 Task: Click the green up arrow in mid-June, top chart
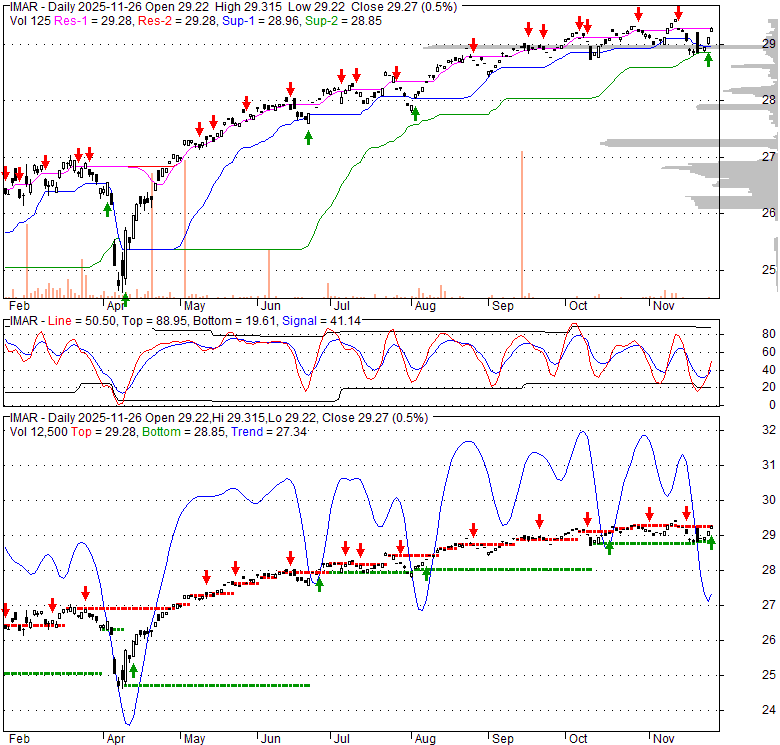pyautogui.click(x=308, y=135)
